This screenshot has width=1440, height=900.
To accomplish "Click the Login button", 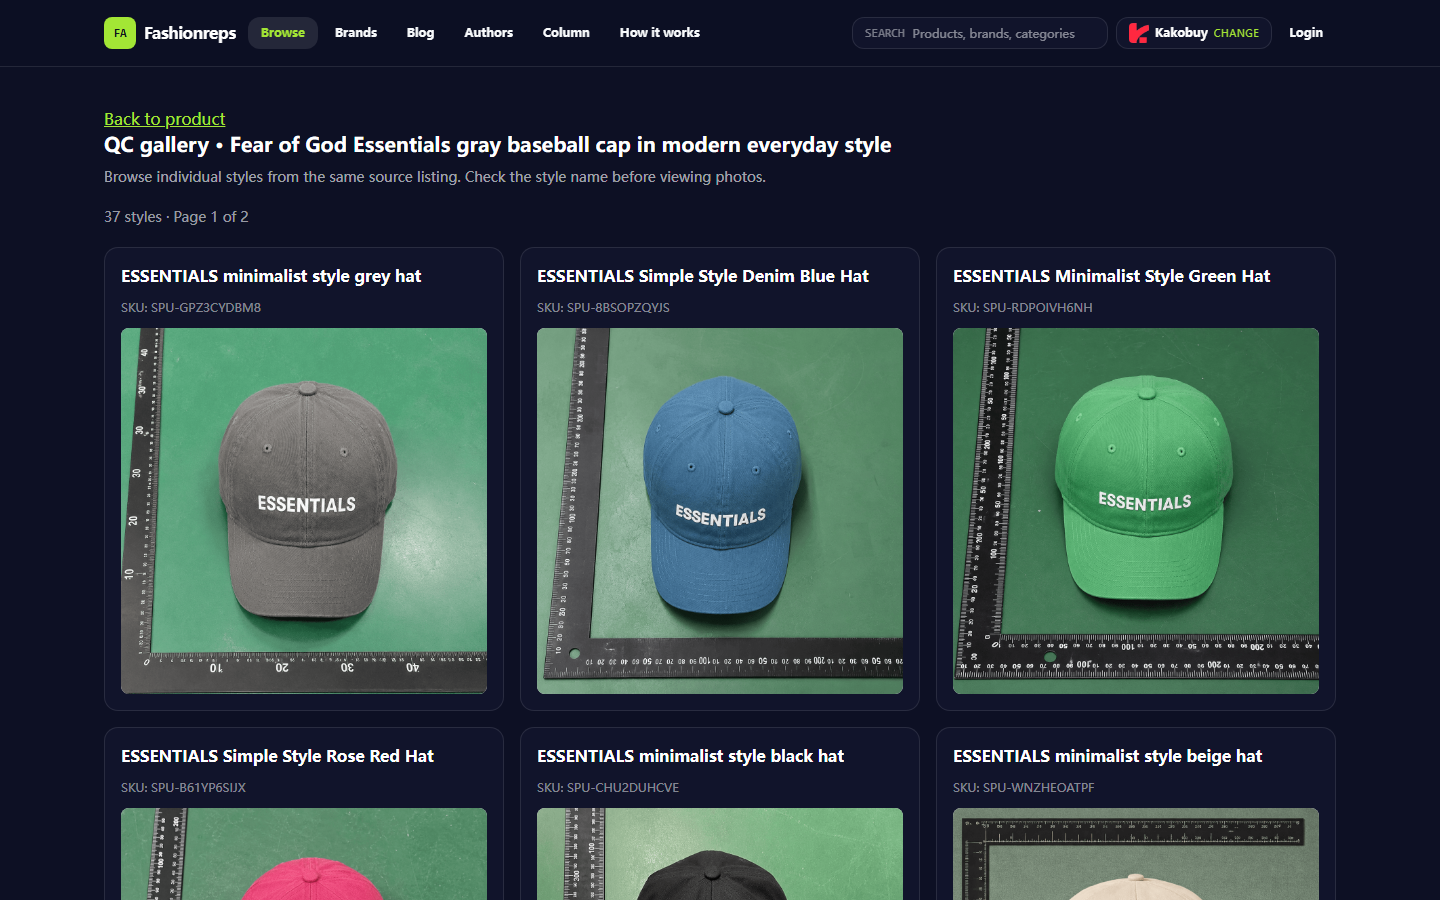I will [1306, 33].
